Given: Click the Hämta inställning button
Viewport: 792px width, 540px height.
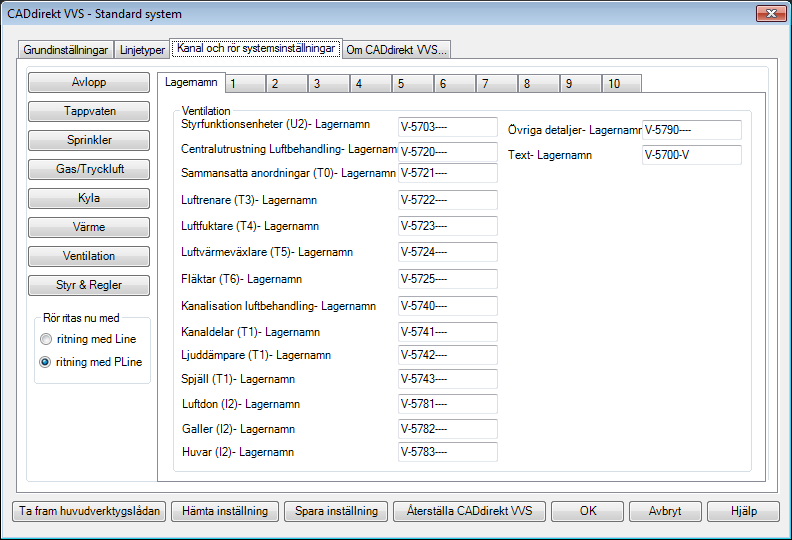Looking at the screenshot, I should (225, 511).
